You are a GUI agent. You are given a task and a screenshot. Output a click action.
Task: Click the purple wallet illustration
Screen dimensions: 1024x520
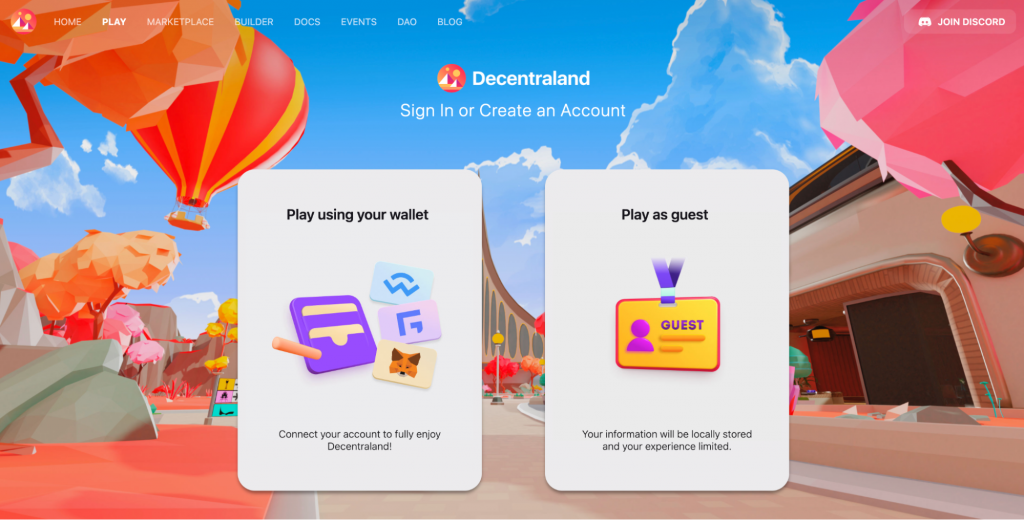[332, 334]
